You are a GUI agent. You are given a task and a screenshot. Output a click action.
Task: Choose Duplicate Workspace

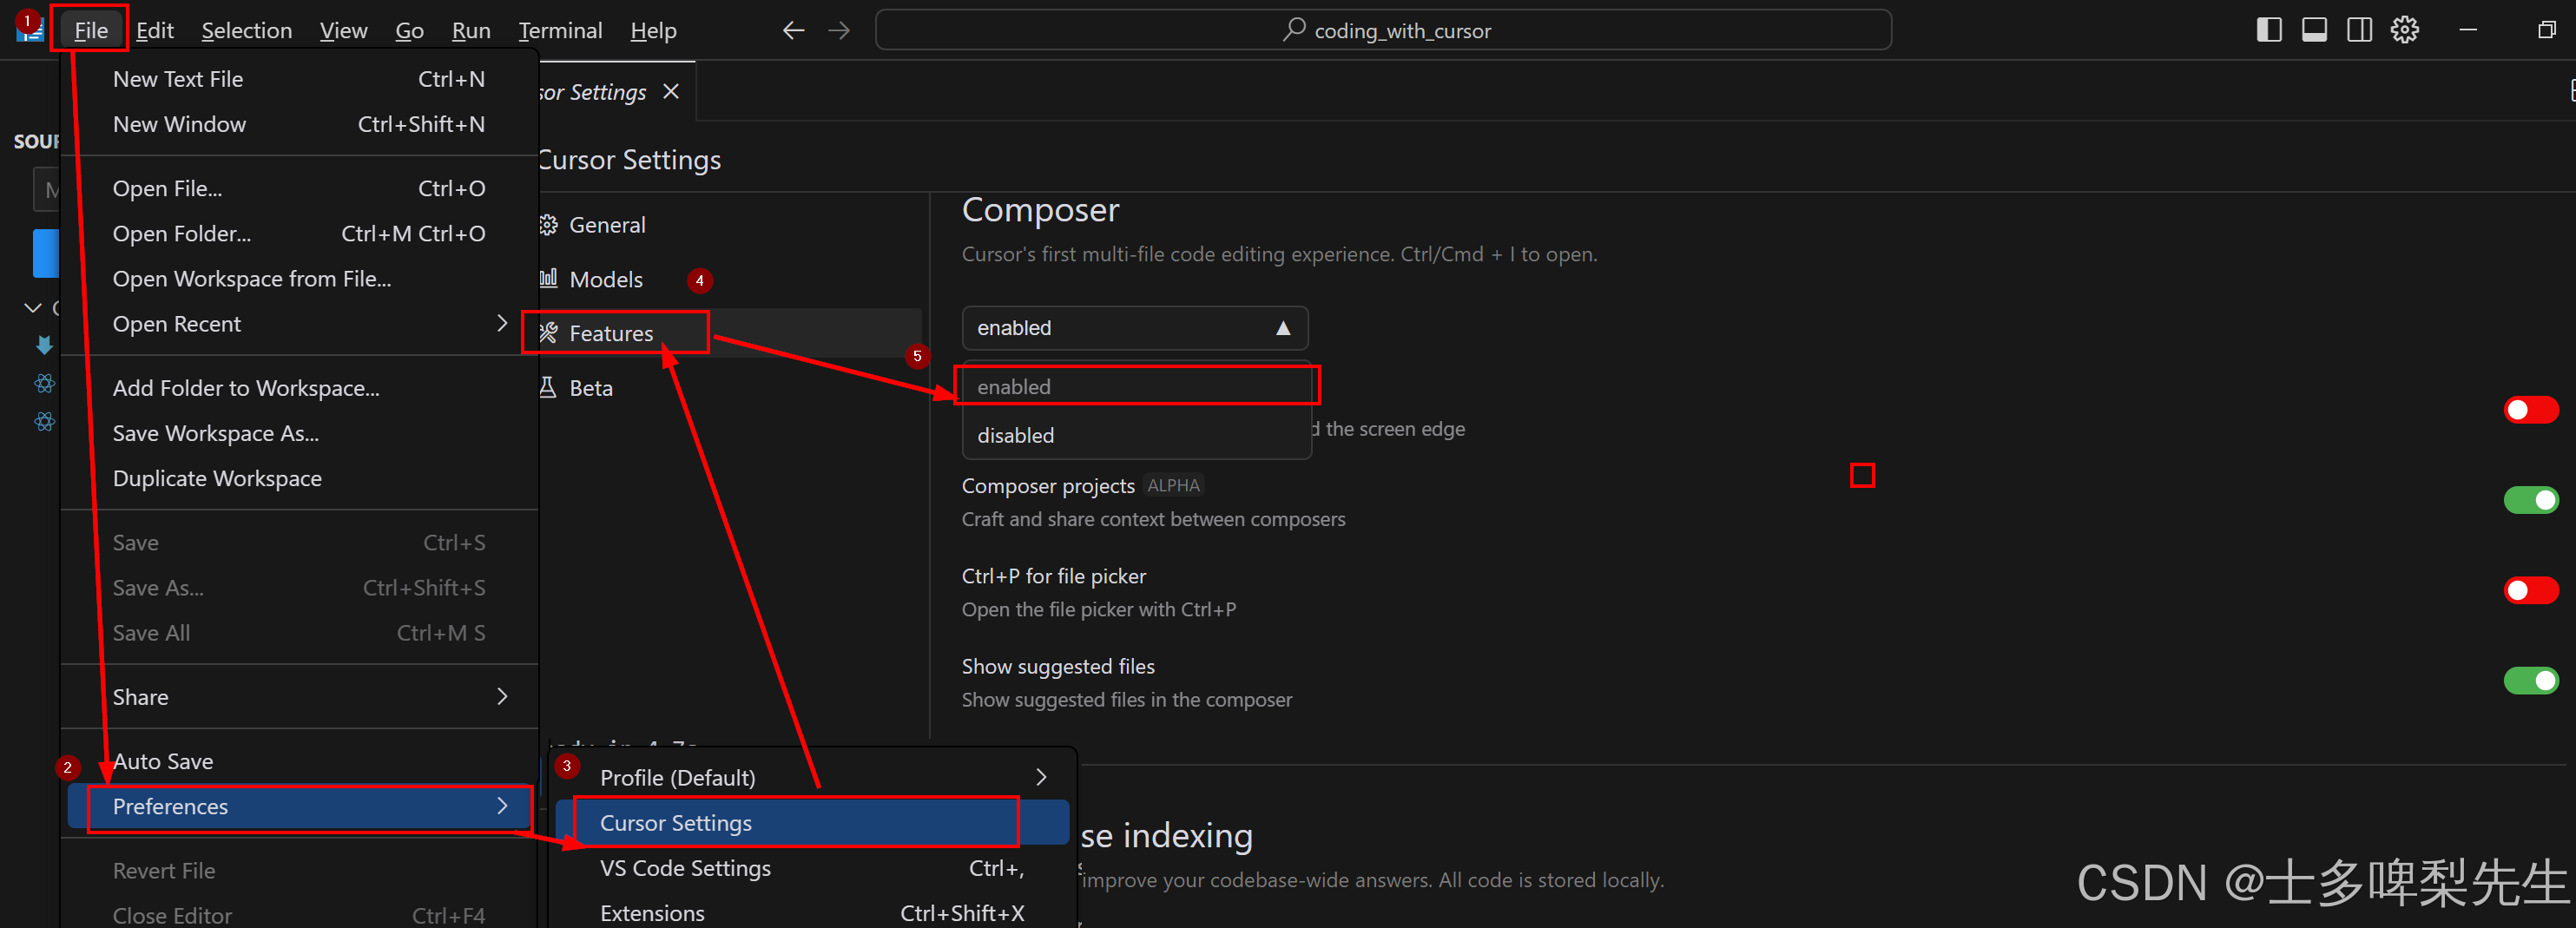coord(299,478)
